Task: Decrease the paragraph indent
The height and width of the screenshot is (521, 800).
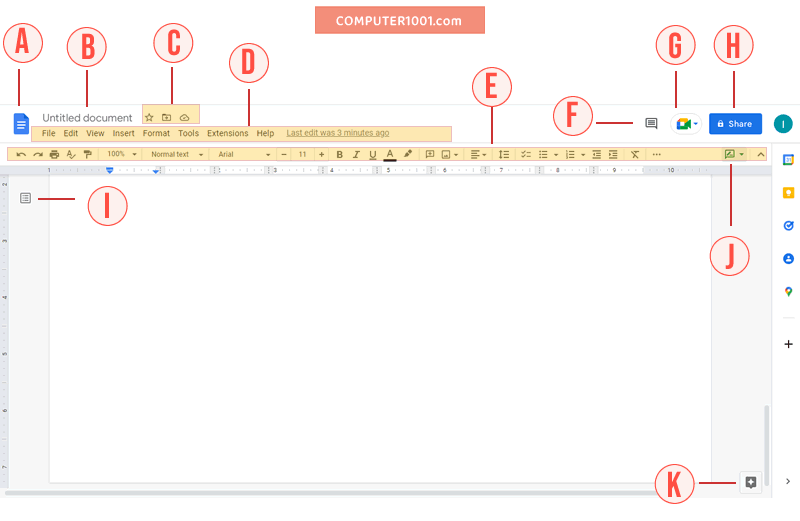Action: click(x=596, y=154)
